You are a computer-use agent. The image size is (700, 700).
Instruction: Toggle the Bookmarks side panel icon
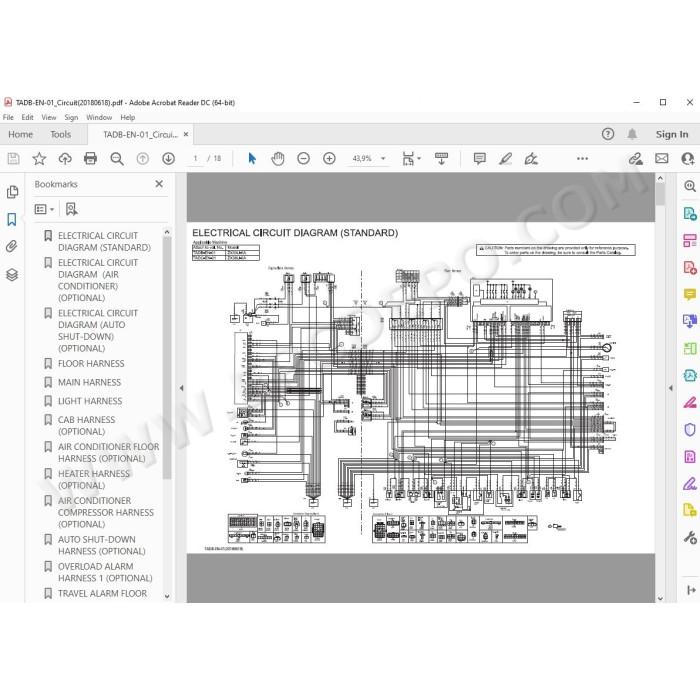pyautogui.click(x=12, y=219)
